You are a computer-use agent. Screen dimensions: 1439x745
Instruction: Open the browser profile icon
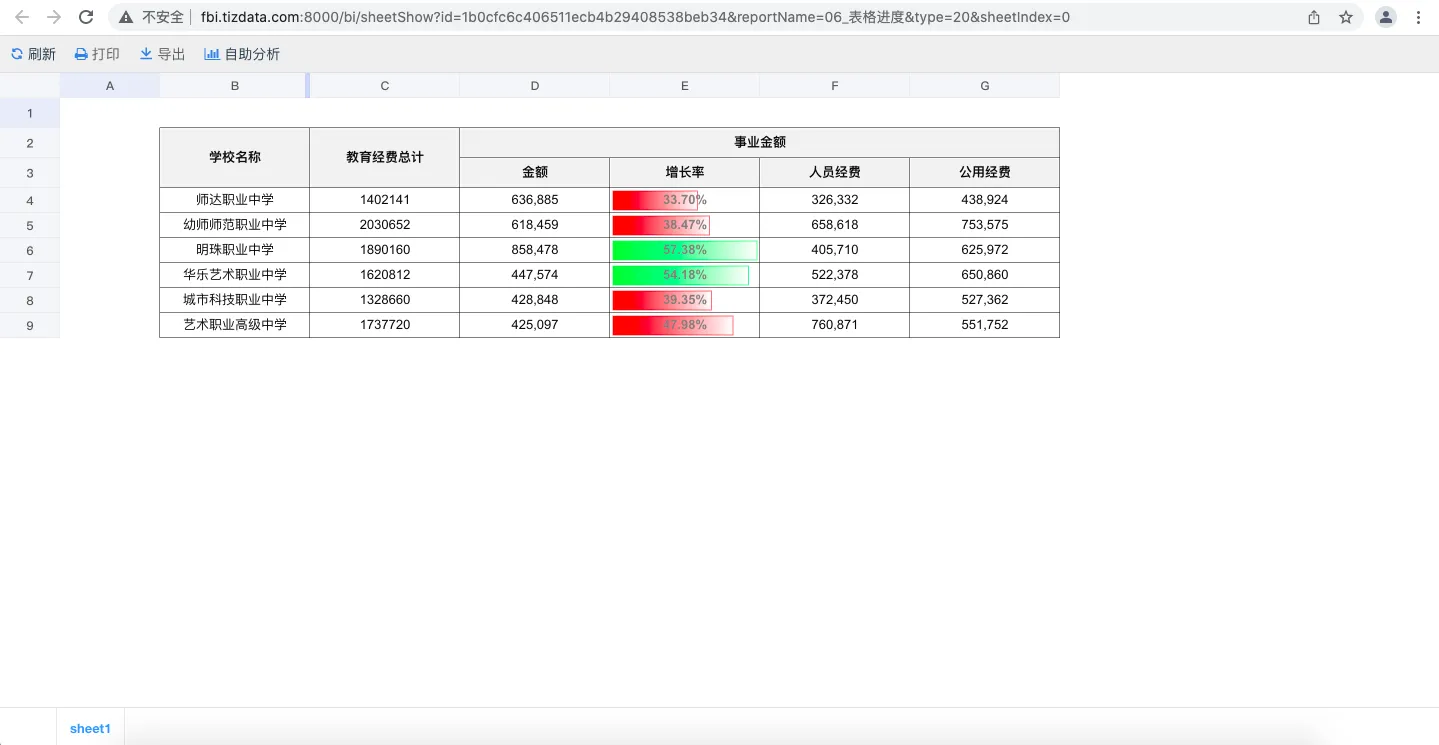click(1385, 17)
